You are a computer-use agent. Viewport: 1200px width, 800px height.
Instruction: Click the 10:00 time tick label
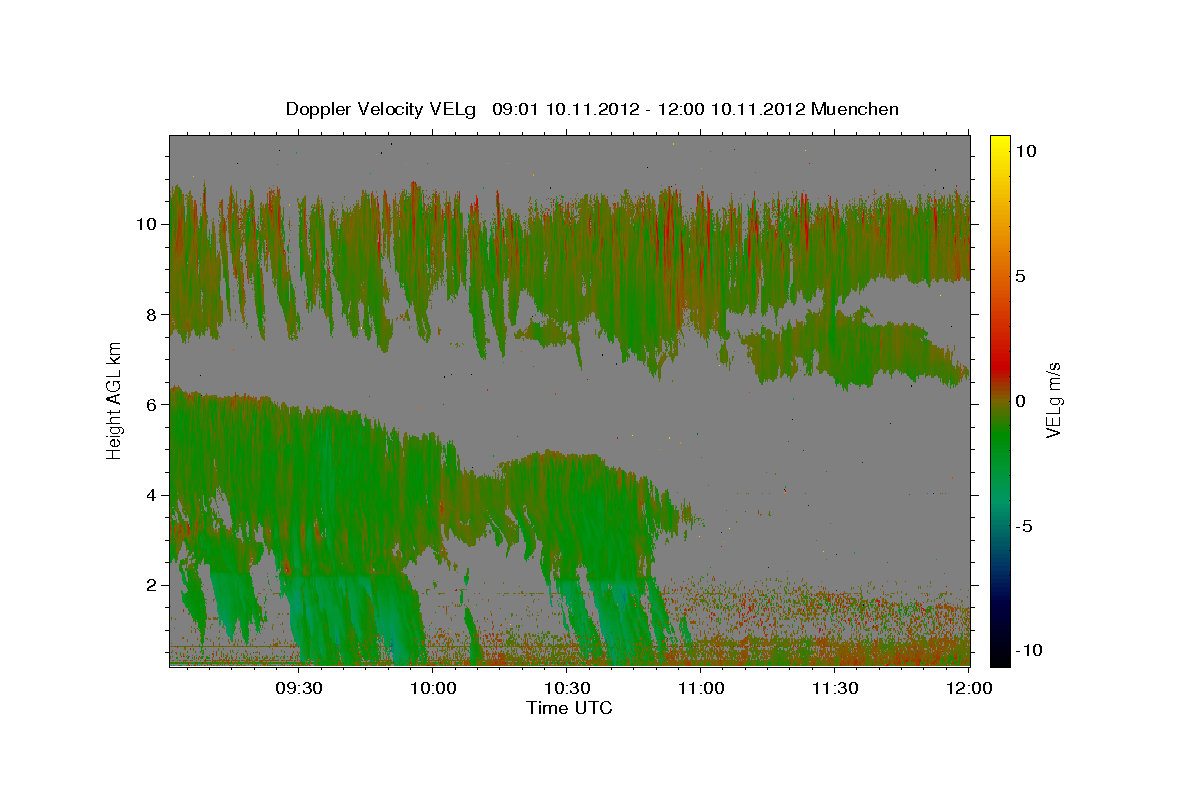click(433, 688)
